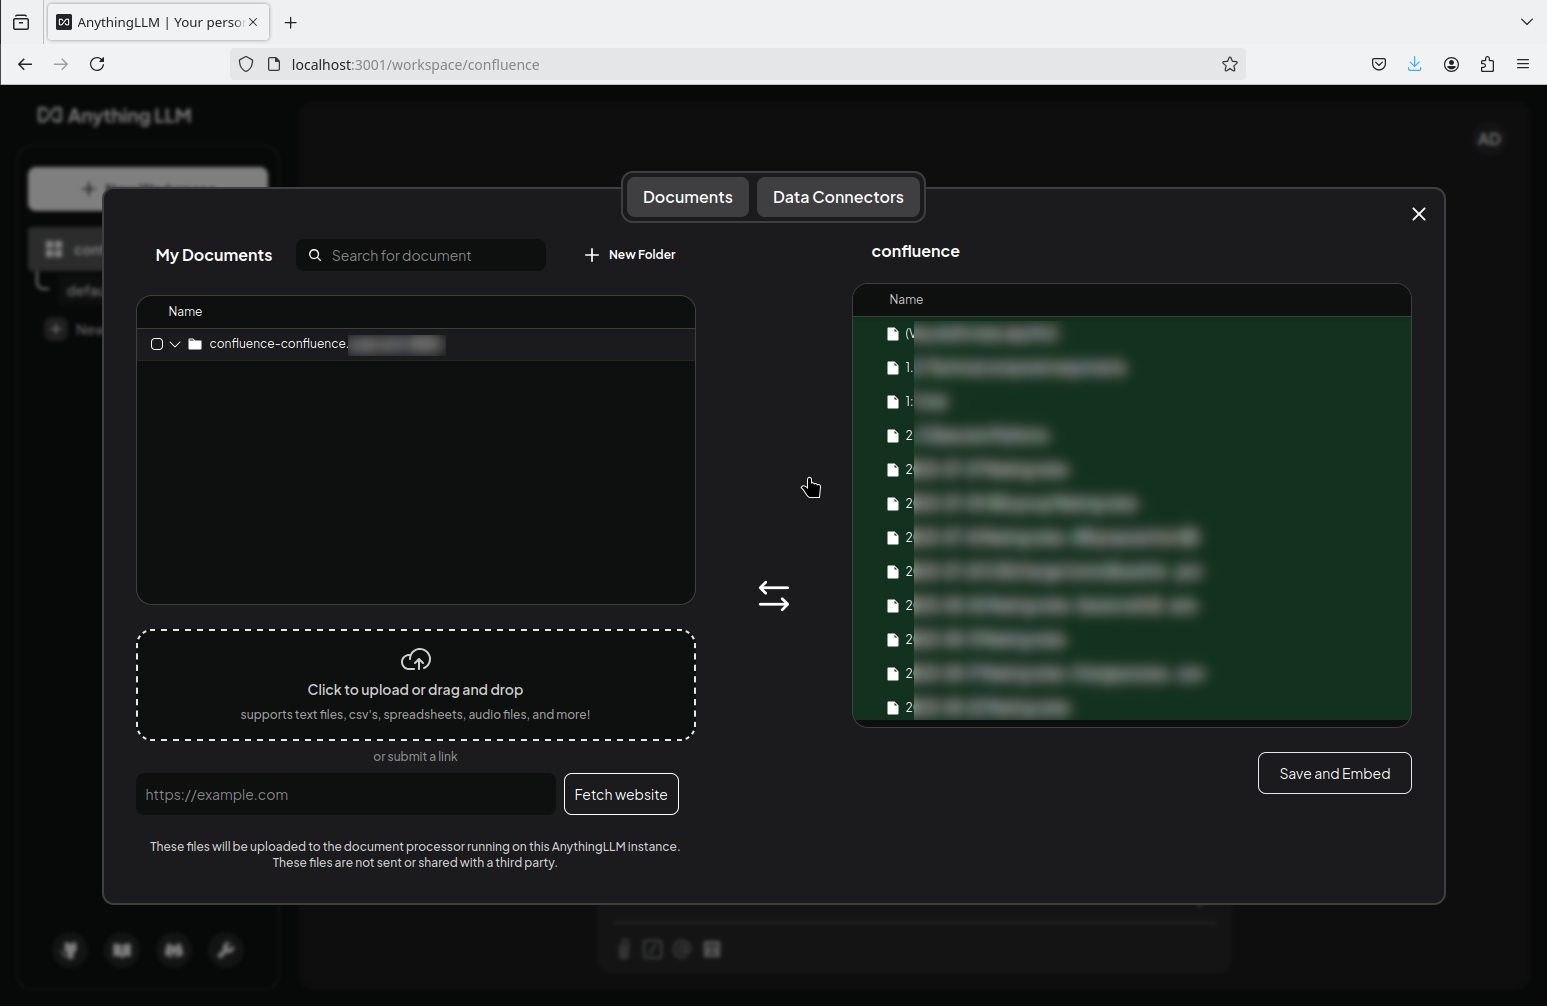The height and width of the screenshot is (1006, 1547).
Task: Reload the current page
Action: click(97, 64)
